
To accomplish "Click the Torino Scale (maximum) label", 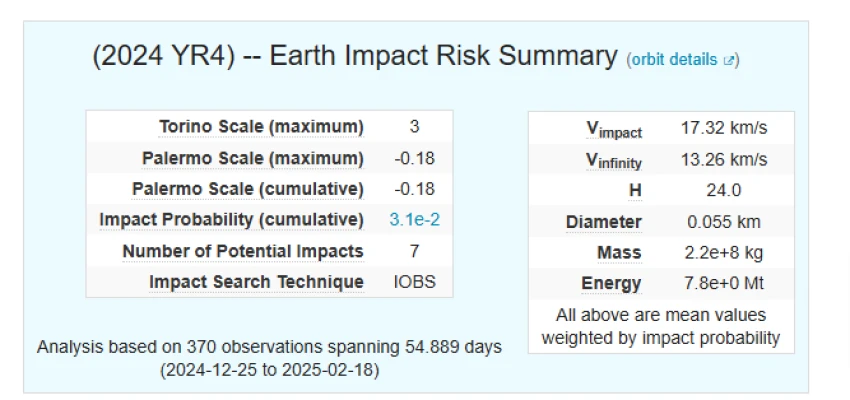I will coord(261,127).
